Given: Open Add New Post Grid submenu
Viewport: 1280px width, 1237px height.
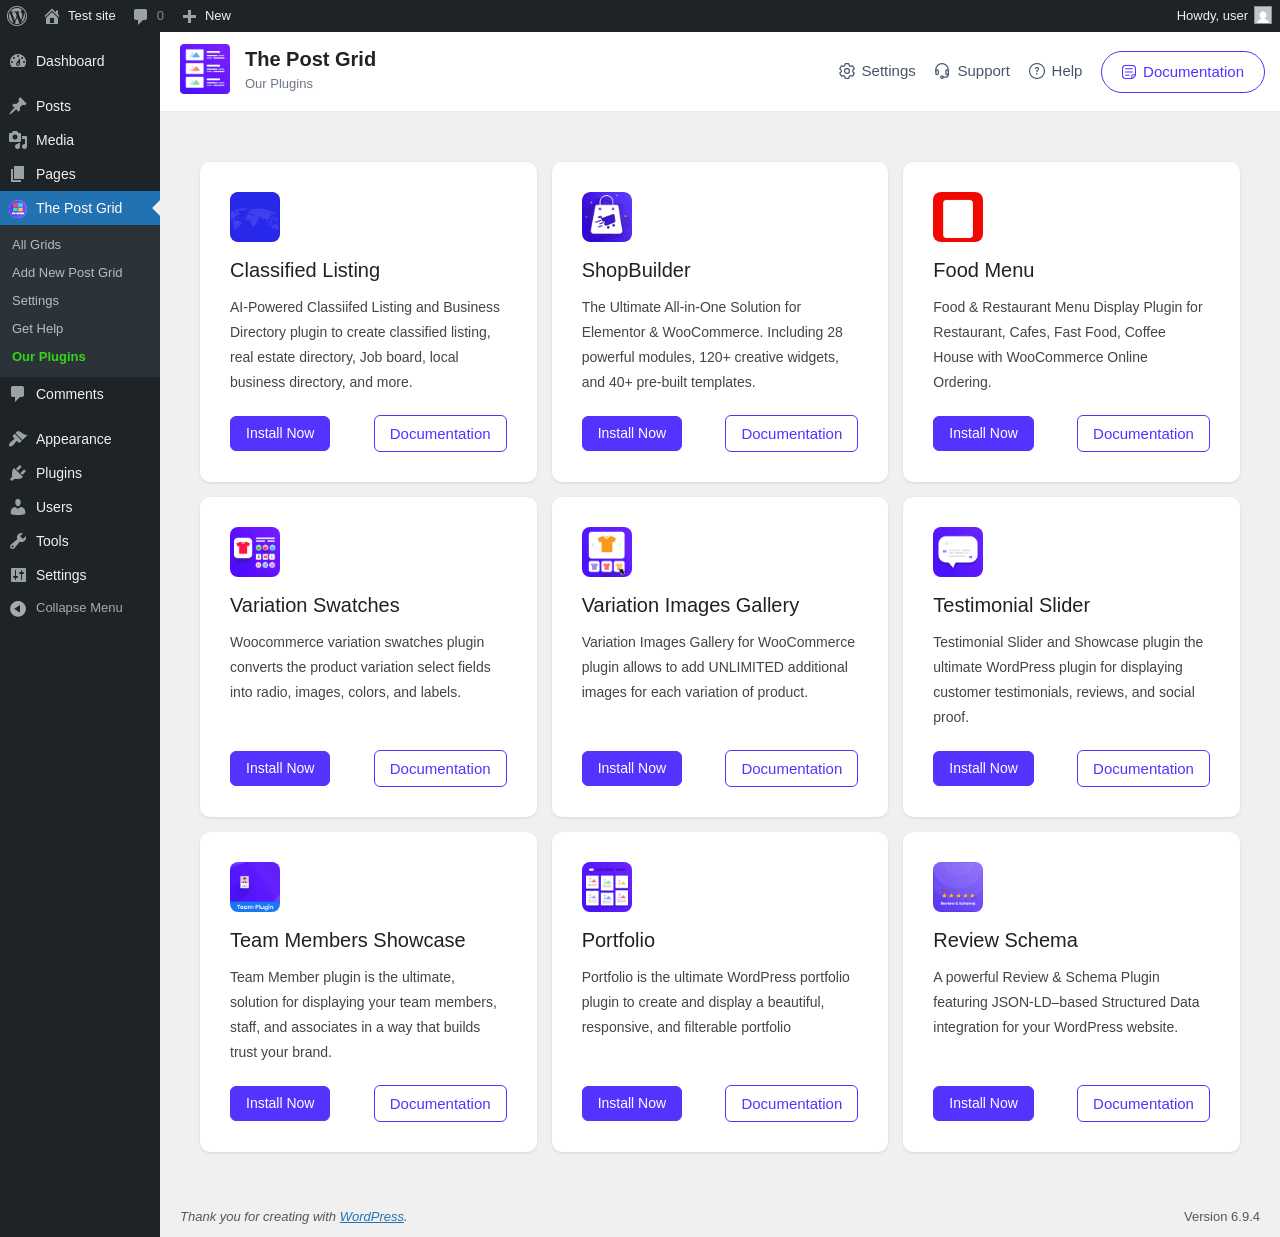Looking at the screenshot, I should click(x=67, y=273).
